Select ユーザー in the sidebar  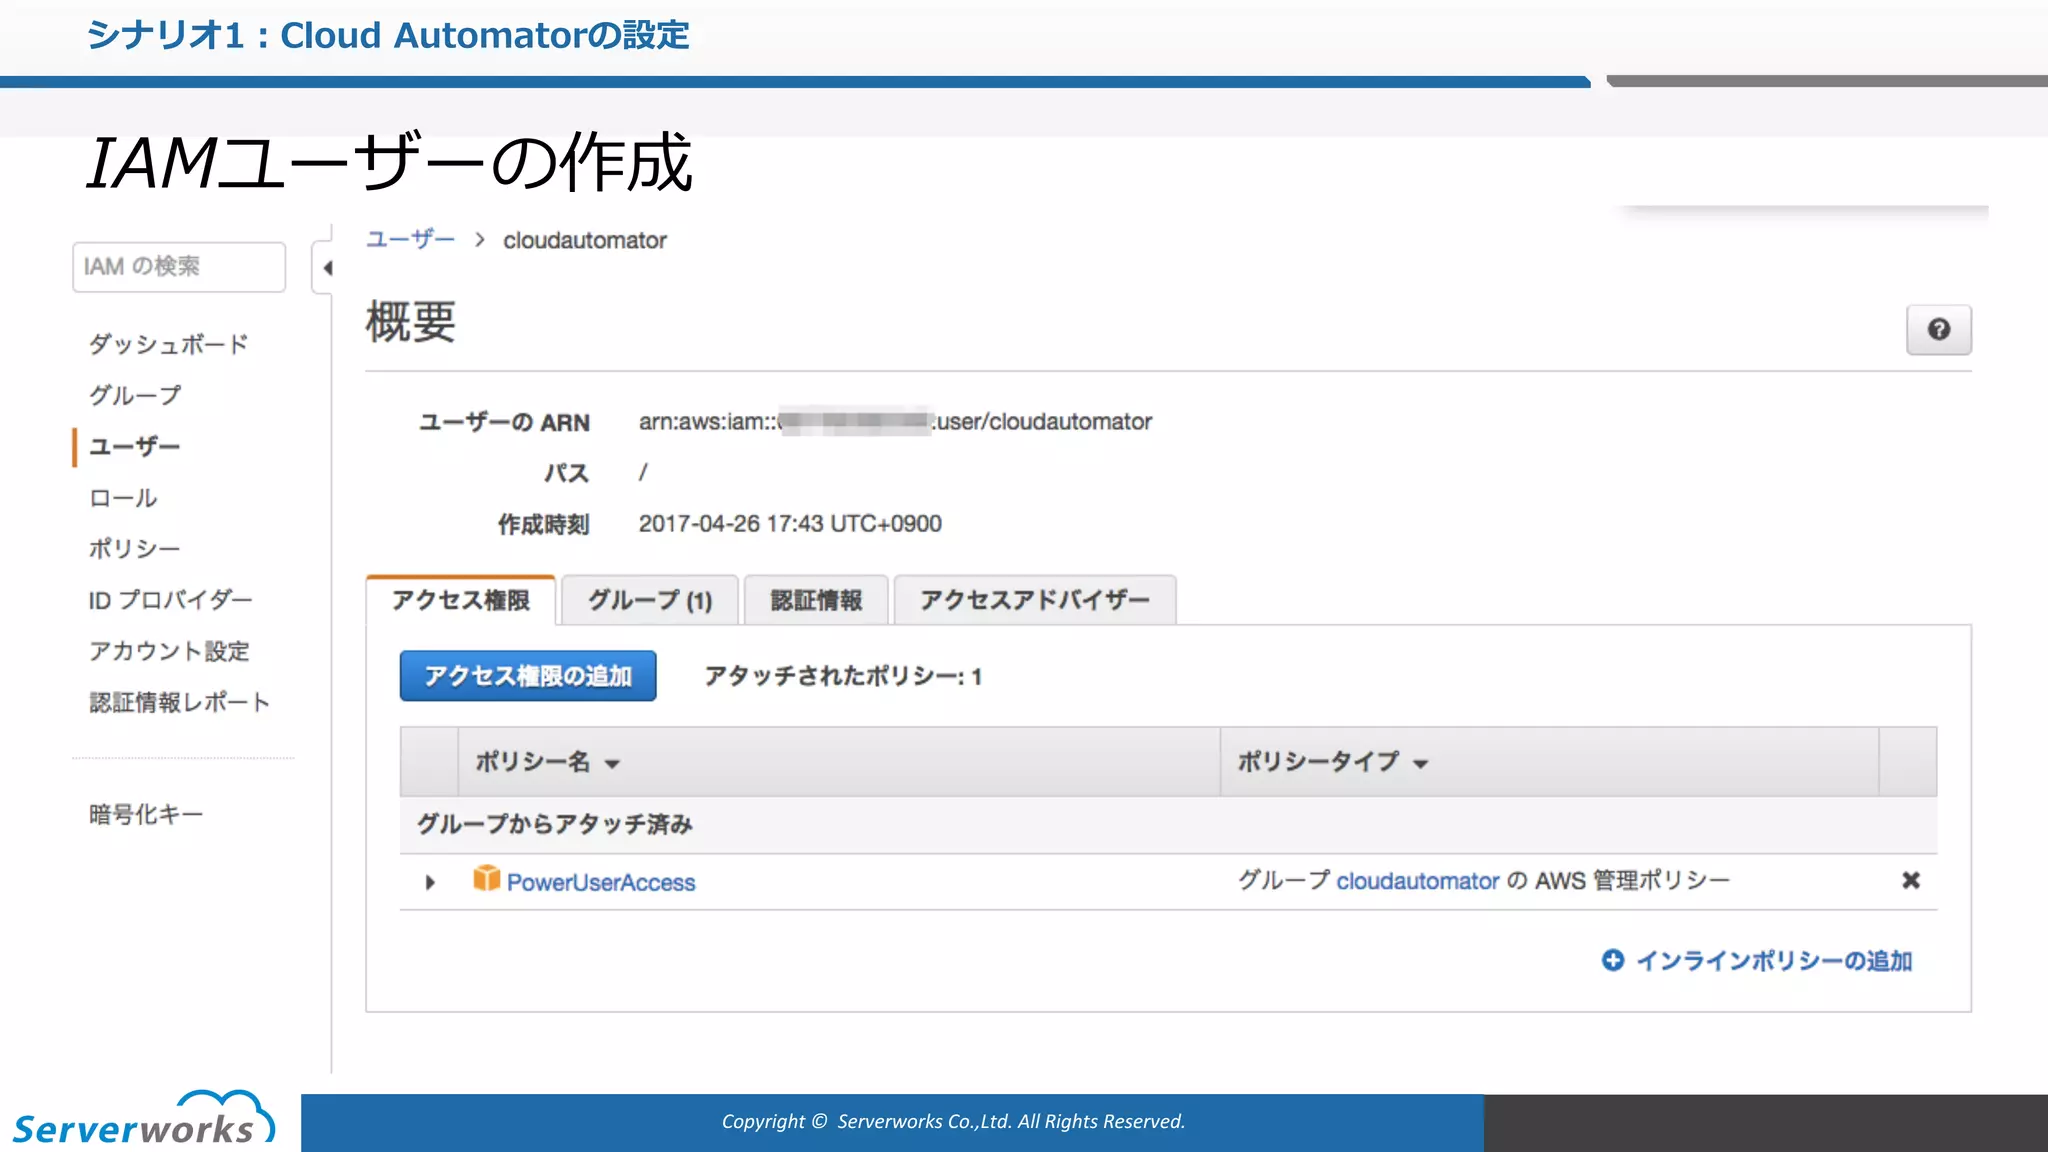click(135, 446)
